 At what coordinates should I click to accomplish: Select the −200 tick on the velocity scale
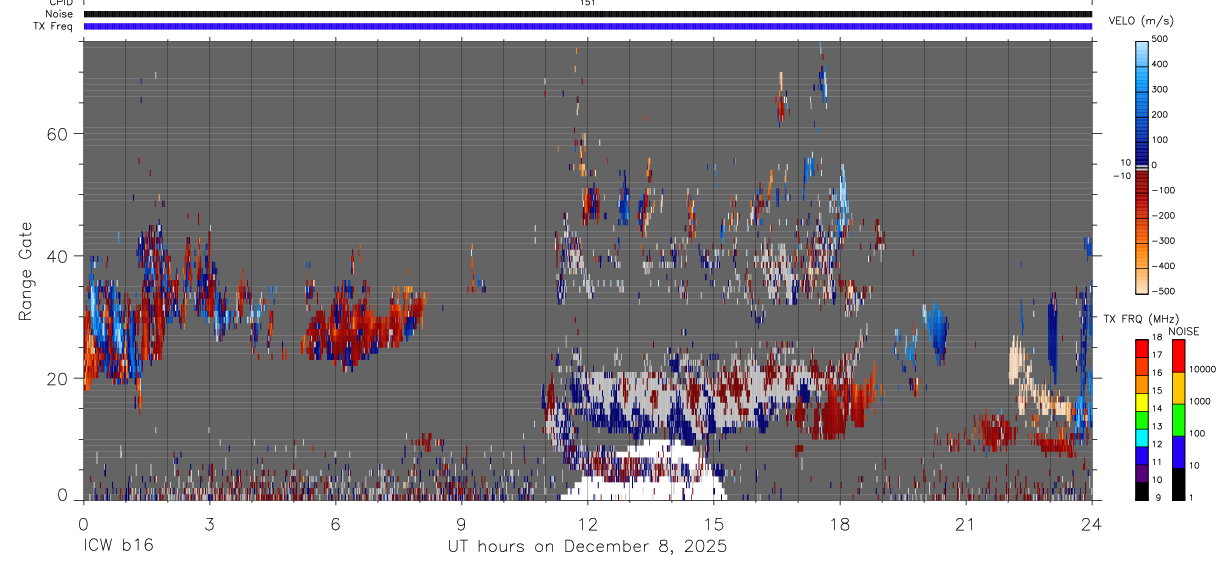tap(1163, 215)
